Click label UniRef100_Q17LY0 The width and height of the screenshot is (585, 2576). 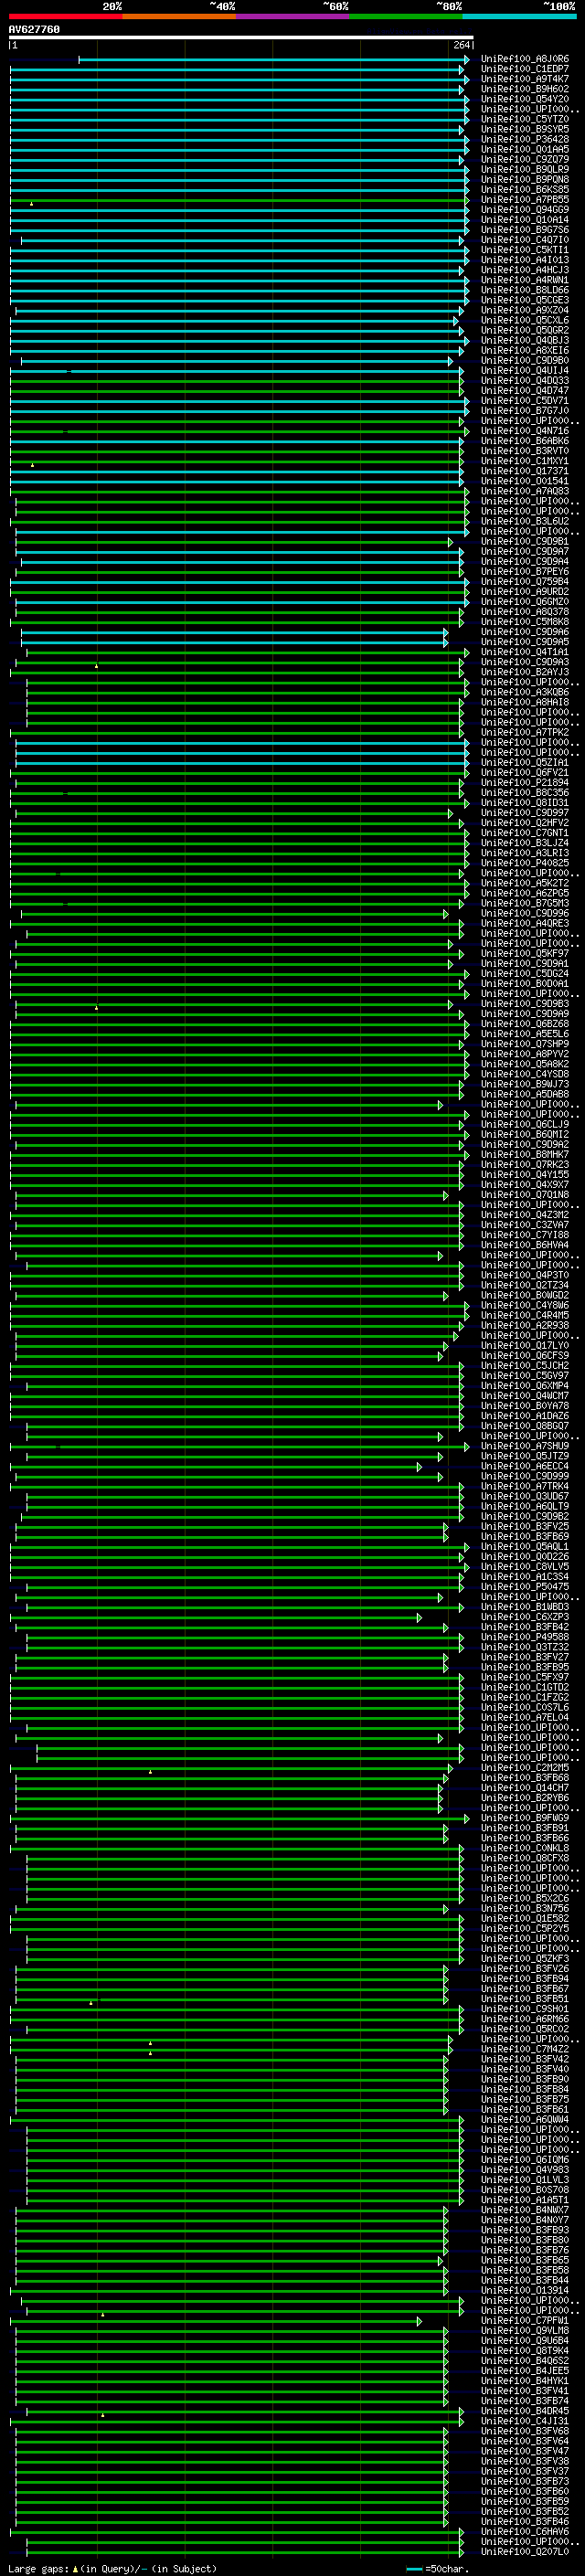[x=525, y=1346]
